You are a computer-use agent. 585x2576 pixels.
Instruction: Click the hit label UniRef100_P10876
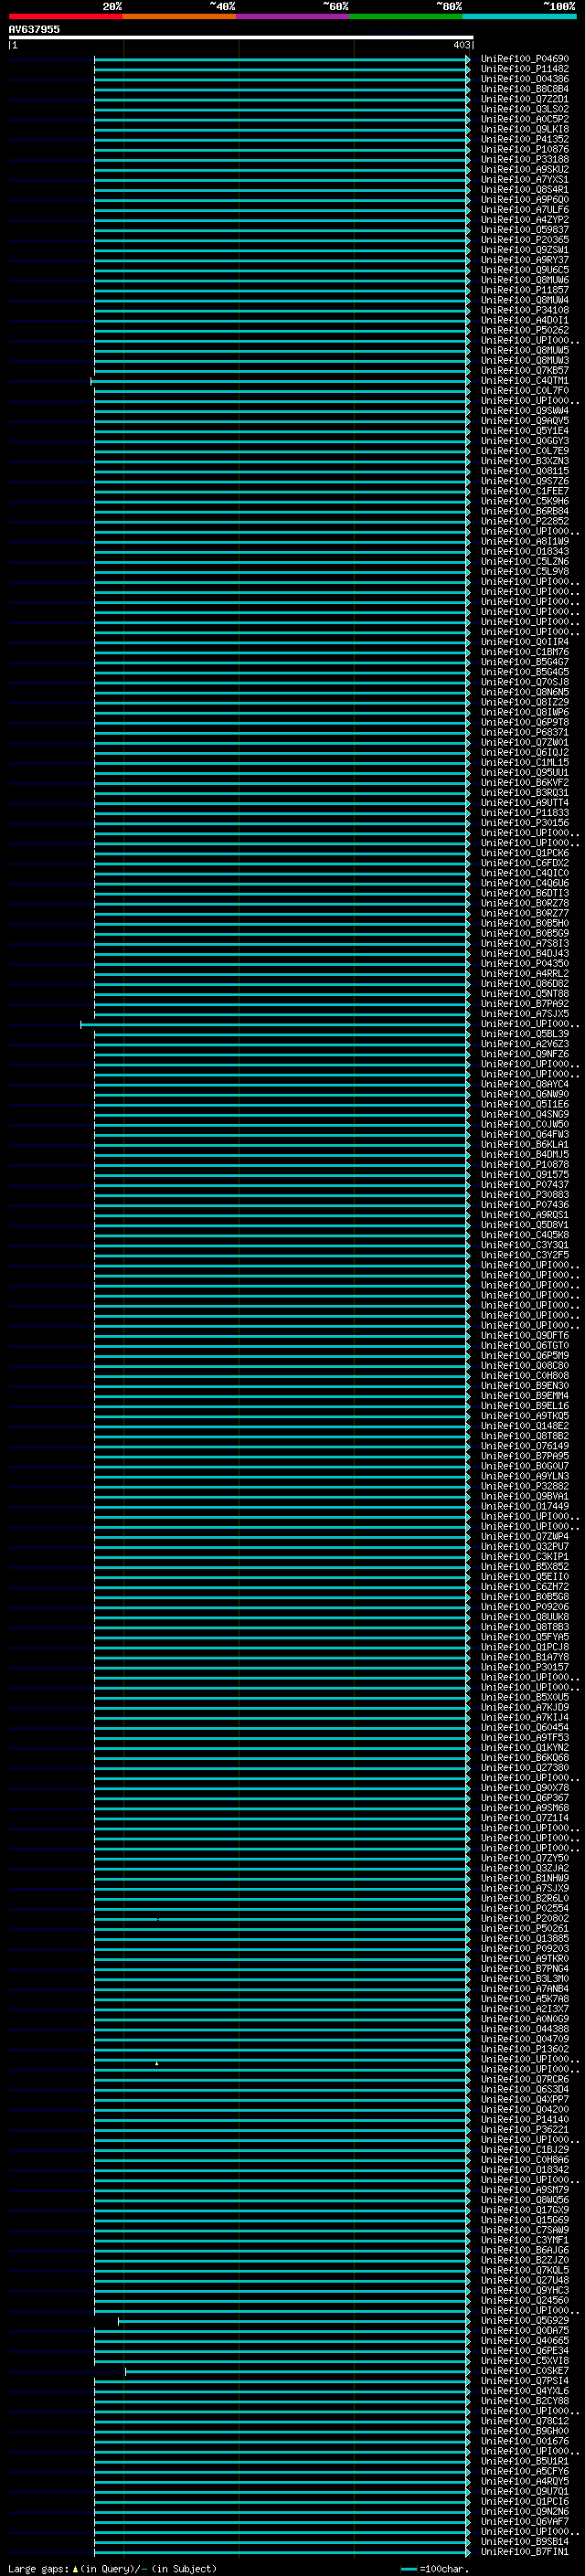point(525,150)
